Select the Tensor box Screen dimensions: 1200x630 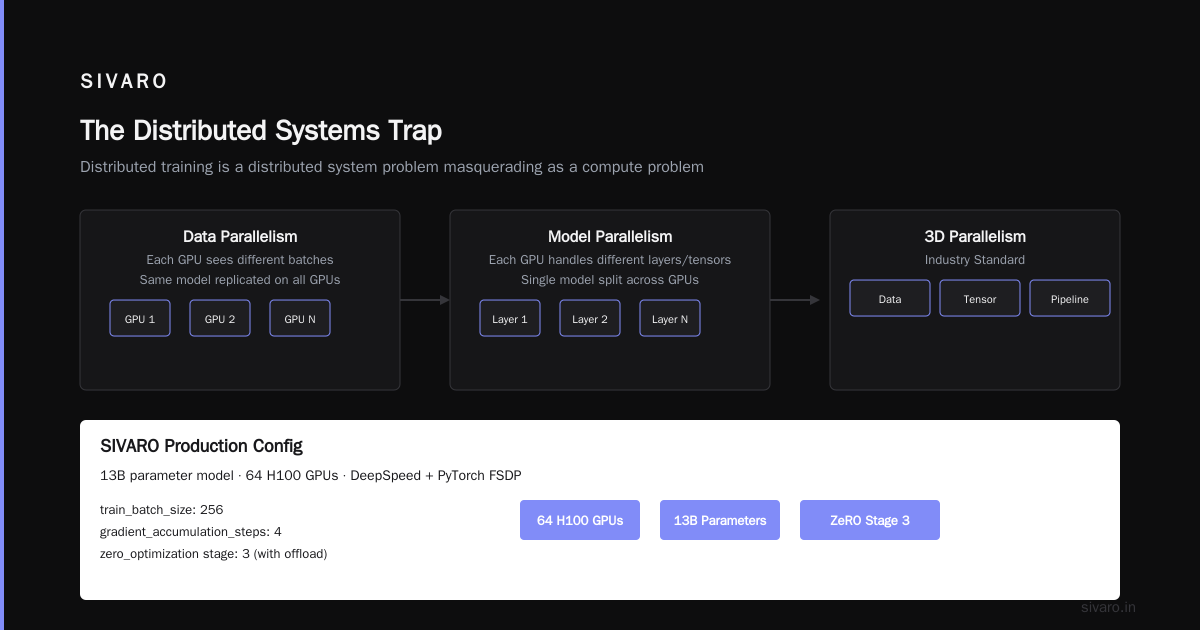pyautogui.click(x=980, y=298)
